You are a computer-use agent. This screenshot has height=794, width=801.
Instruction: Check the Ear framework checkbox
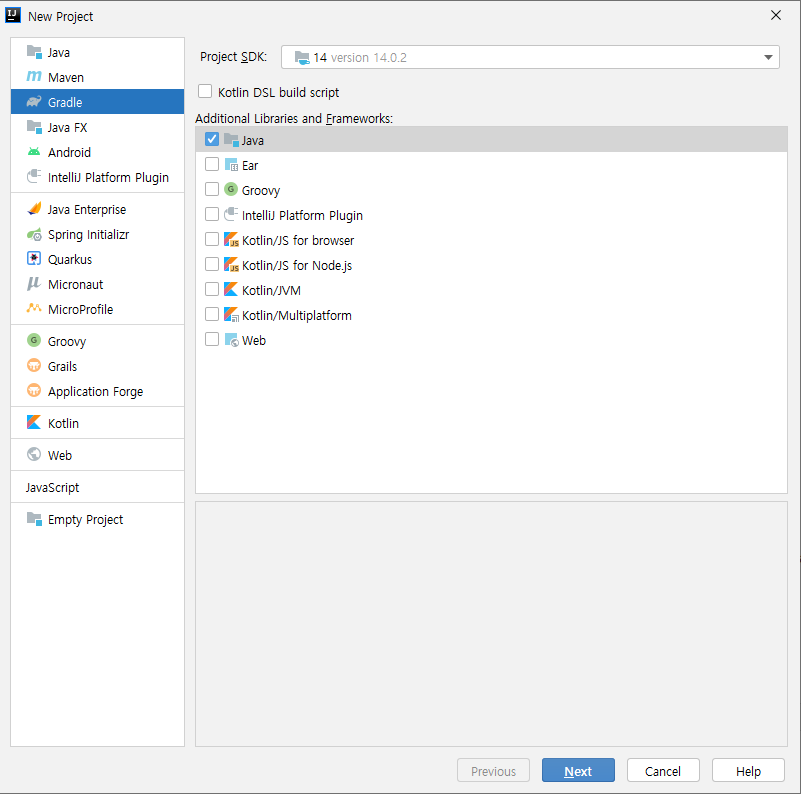click(x=212, y=164)
